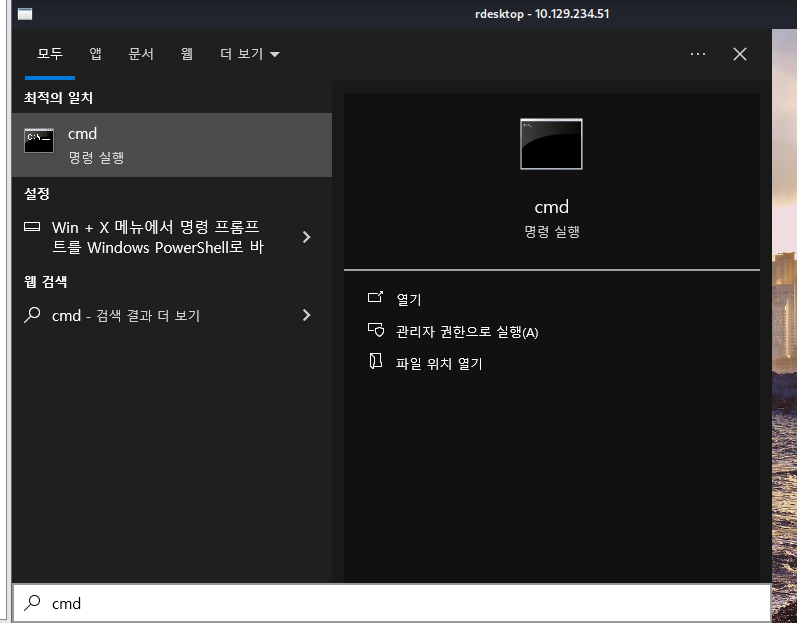This screenshot has width=797, height=623.
Task: Click the search box magnifier icon
Action: (32, 603)
